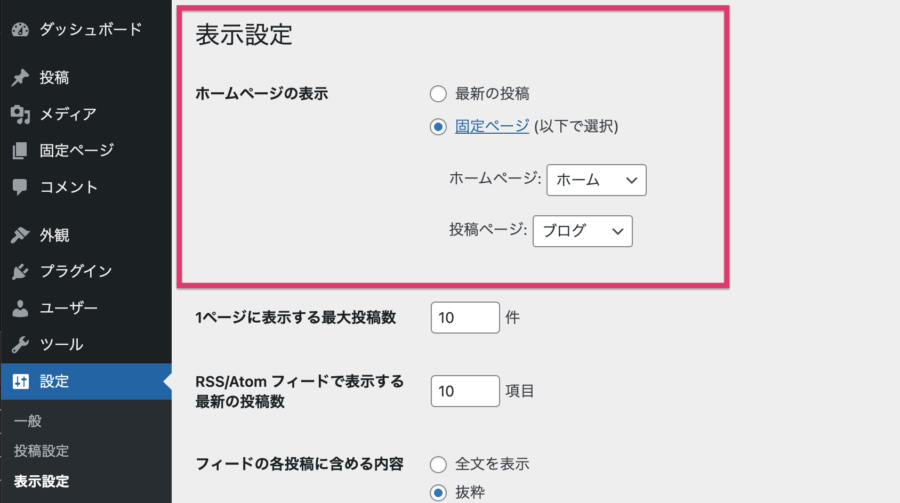
Task: Open the メディア media library icon
Action: [20, 114]
